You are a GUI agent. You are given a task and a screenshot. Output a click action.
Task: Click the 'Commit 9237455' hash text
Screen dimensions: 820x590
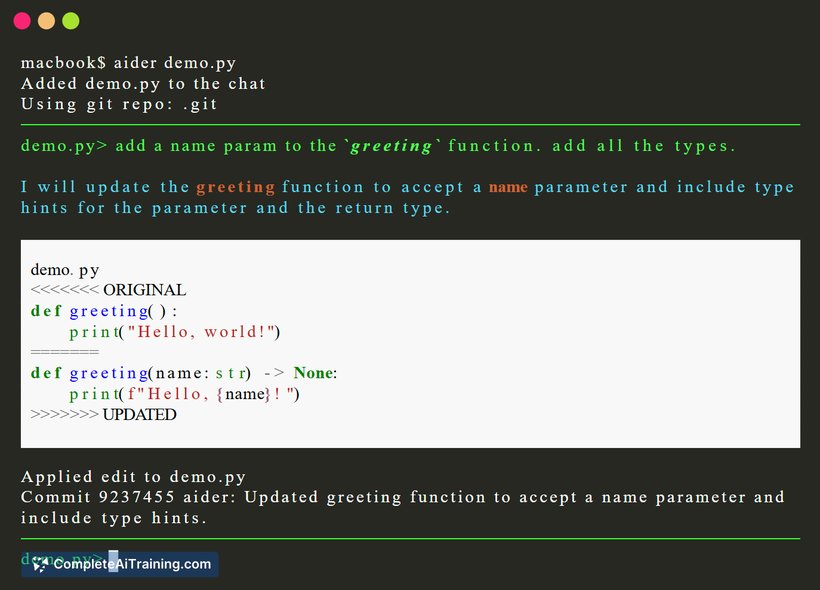98,497
